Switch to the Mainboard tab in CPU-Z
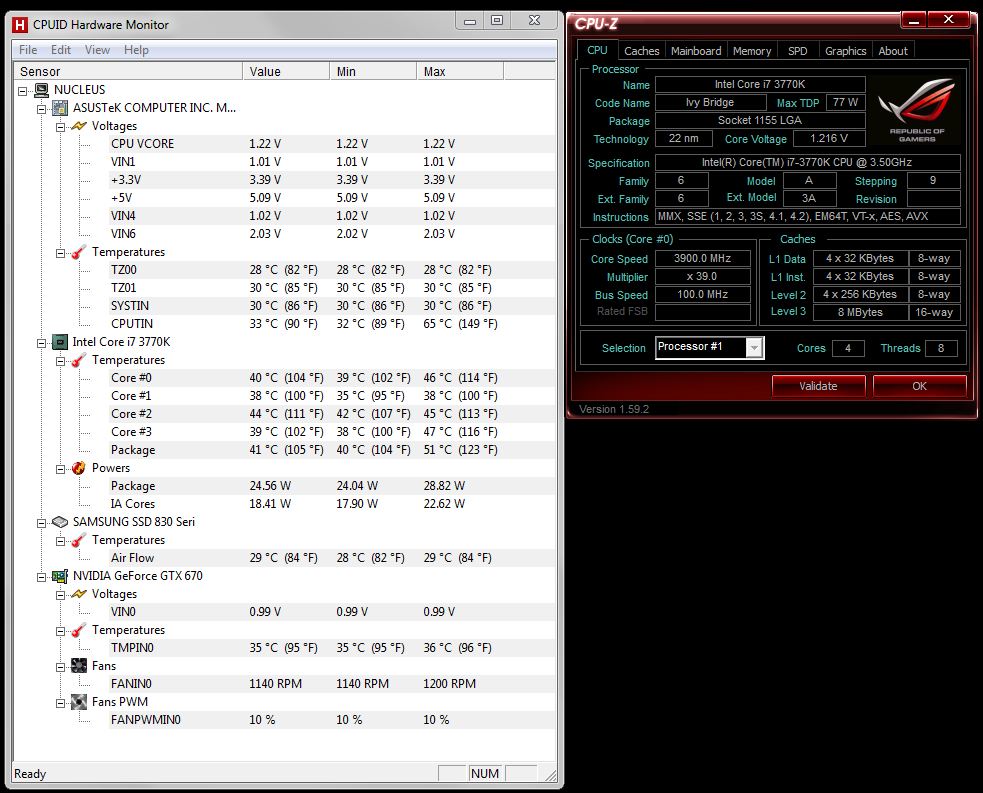The width and height of the screenshot is (983, 793). [x=696, y=51]
